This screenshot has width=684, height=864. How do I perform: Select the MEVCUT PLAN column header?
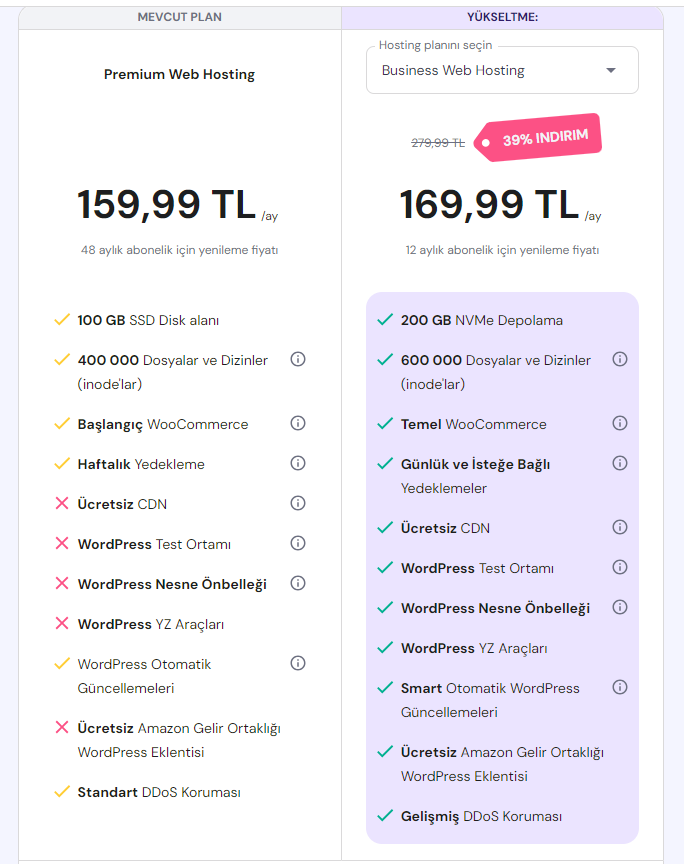click(x=180, y=17)
